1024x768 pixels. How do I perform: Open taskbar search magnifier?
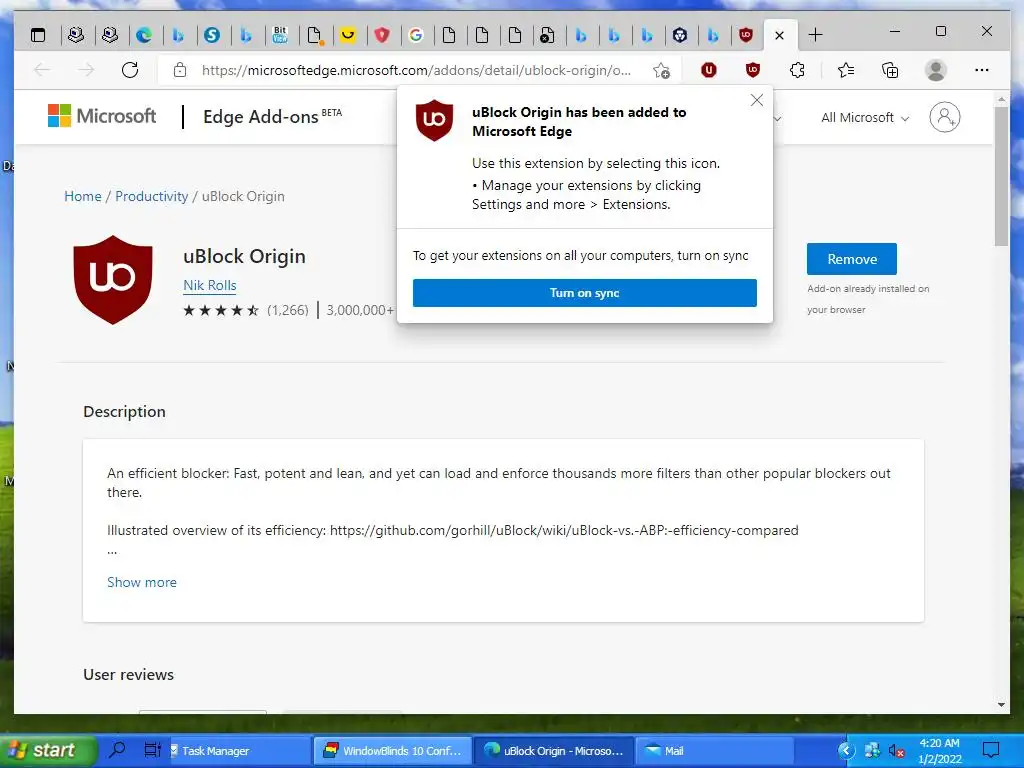118,750
